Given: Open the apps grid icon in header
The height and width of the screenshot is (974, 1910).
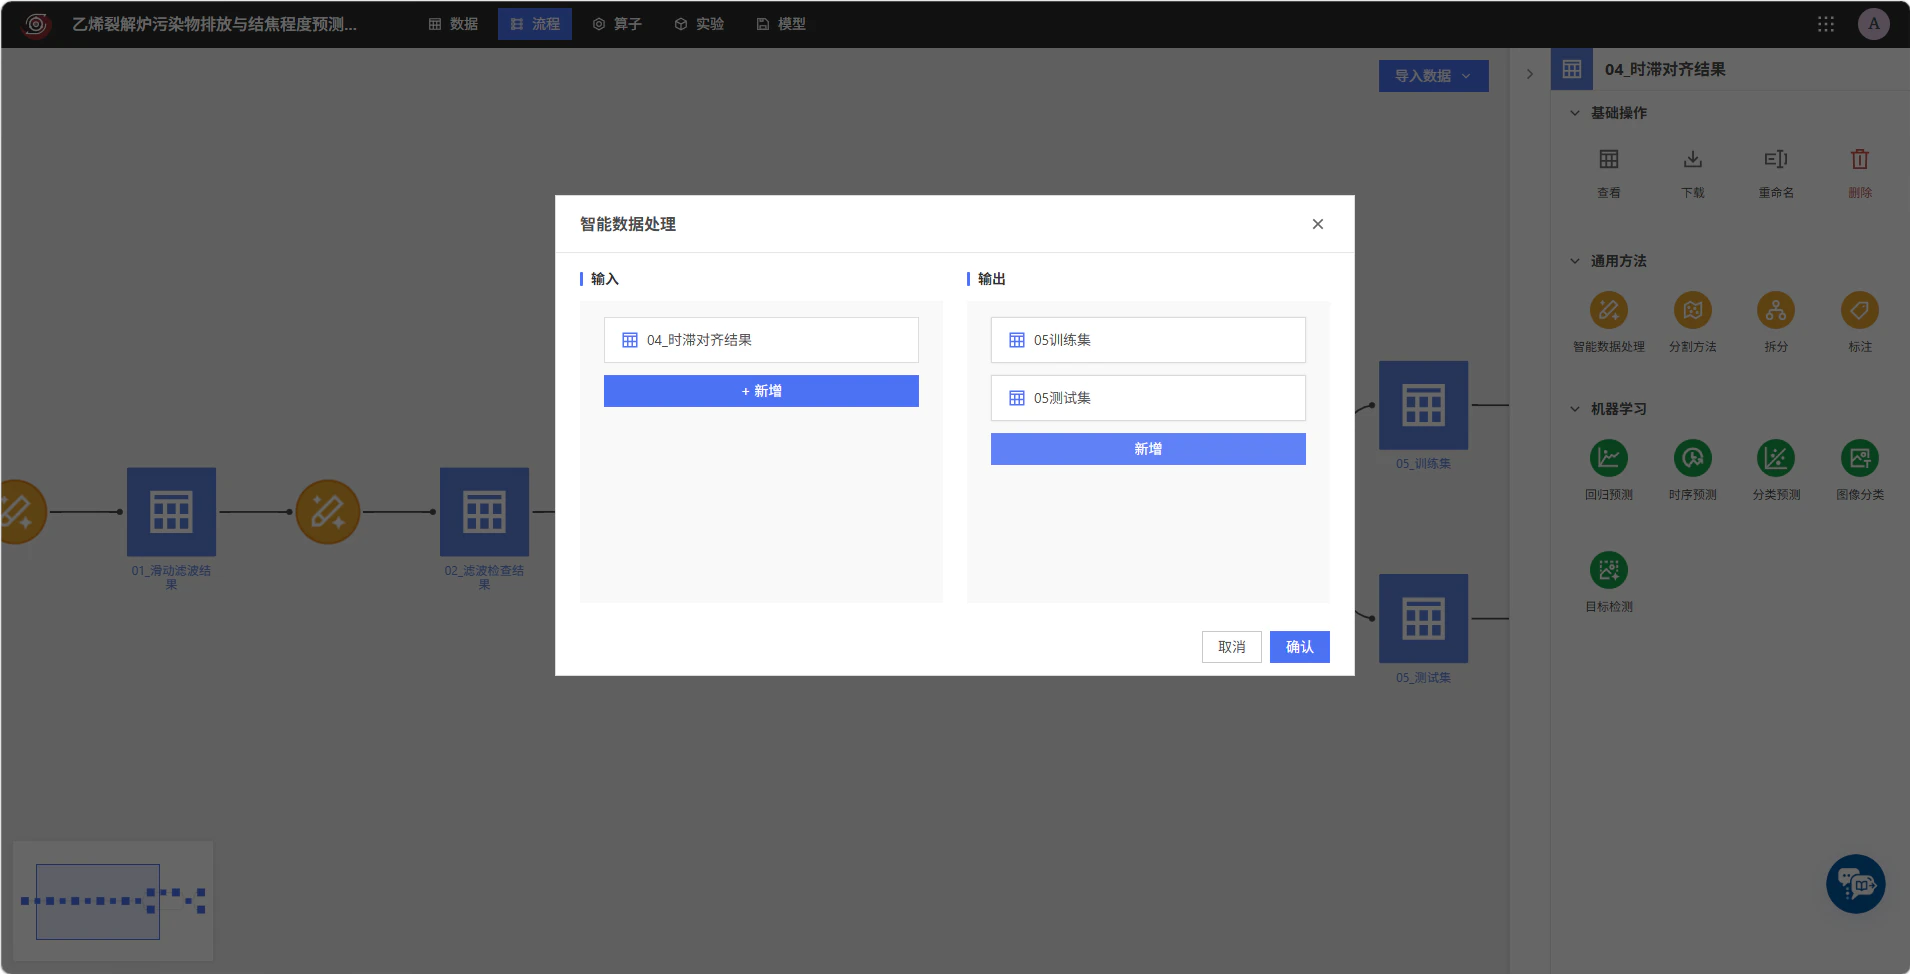Looking at the screenshot, I should tap(1826, 24).
